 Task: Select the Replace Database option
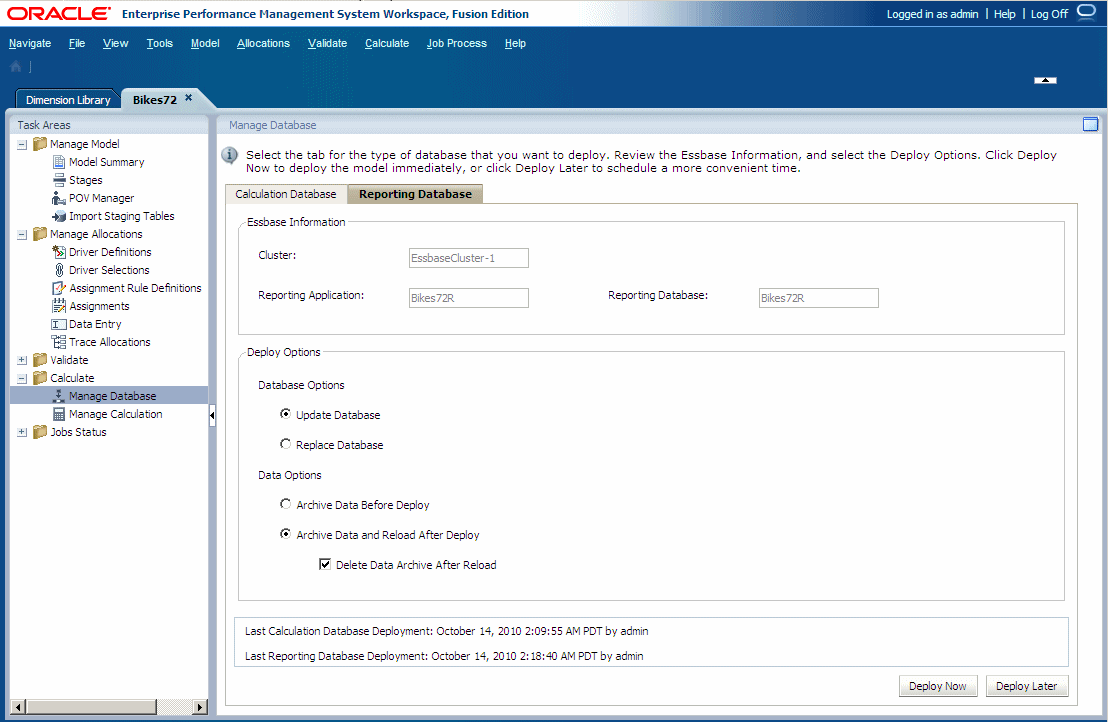(286, 444)
